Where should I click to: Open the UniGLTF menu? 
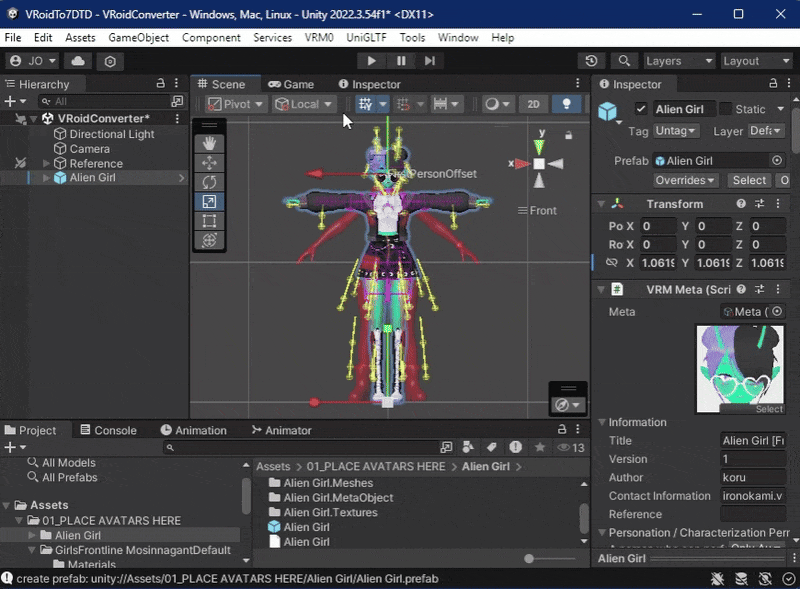[x=366, y=37]
